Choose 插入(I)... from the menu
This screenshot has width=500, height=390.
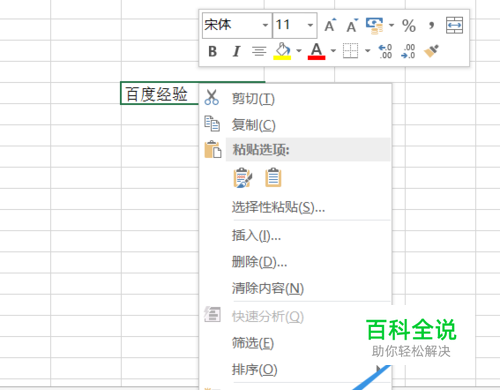point(295,236)
